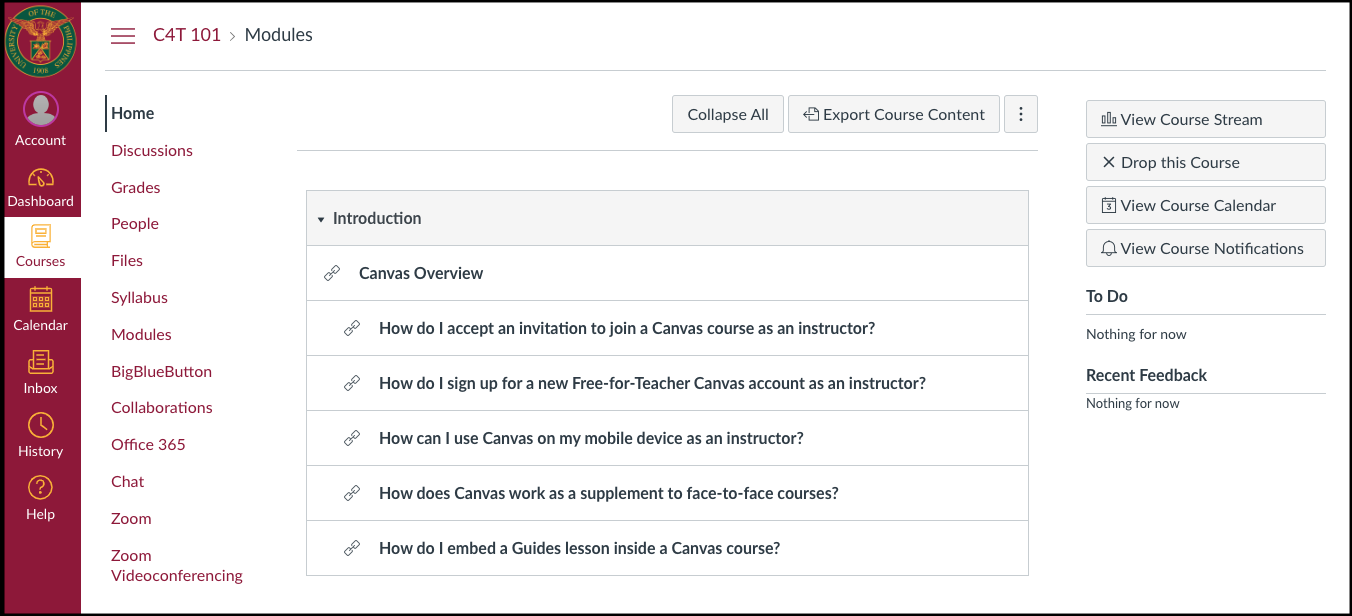Open 'How do I accept an invitation' item
The image size is (1352, 616).
tap(627, 328)
